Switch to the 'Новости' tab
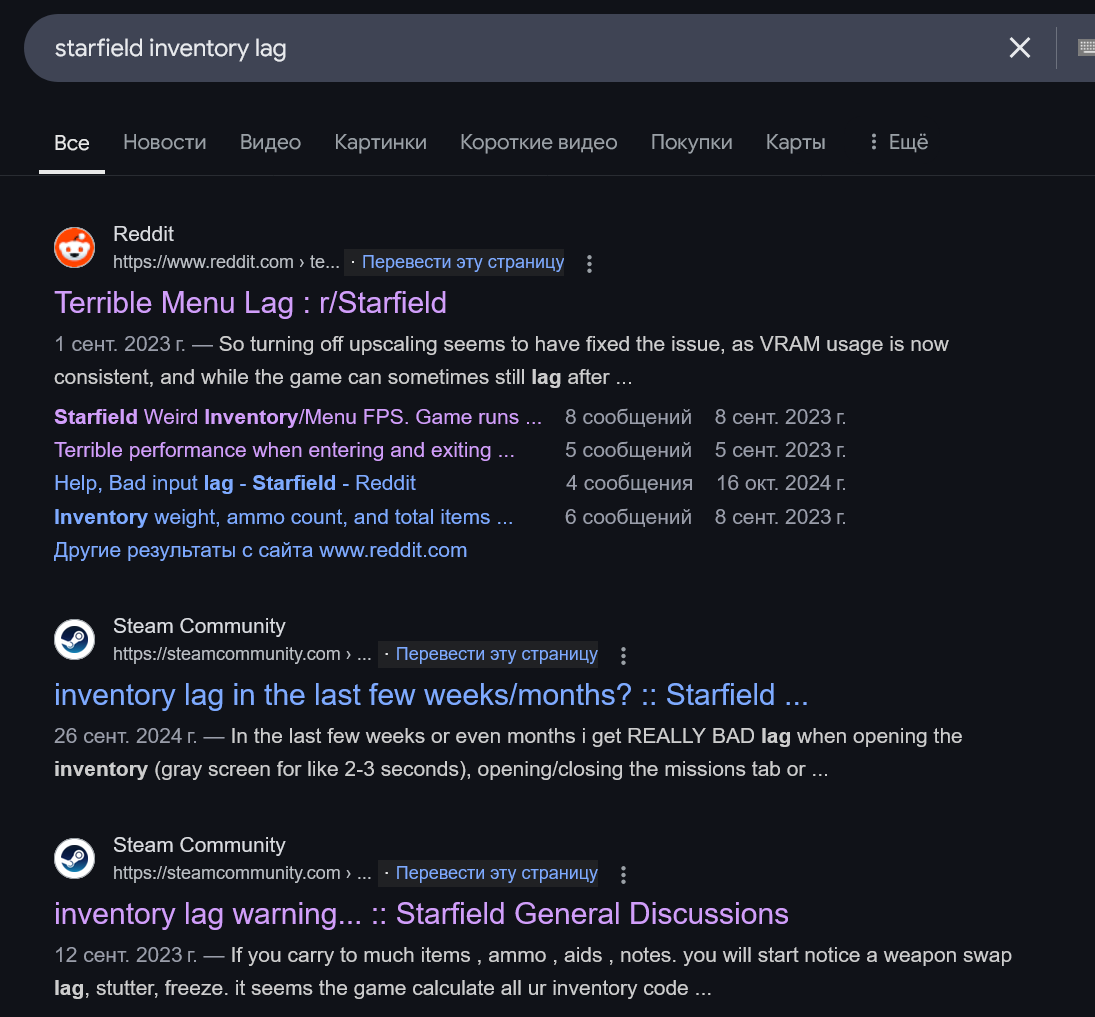Viewport: 1095px width, 1017px height. click(x=165, y=142)
